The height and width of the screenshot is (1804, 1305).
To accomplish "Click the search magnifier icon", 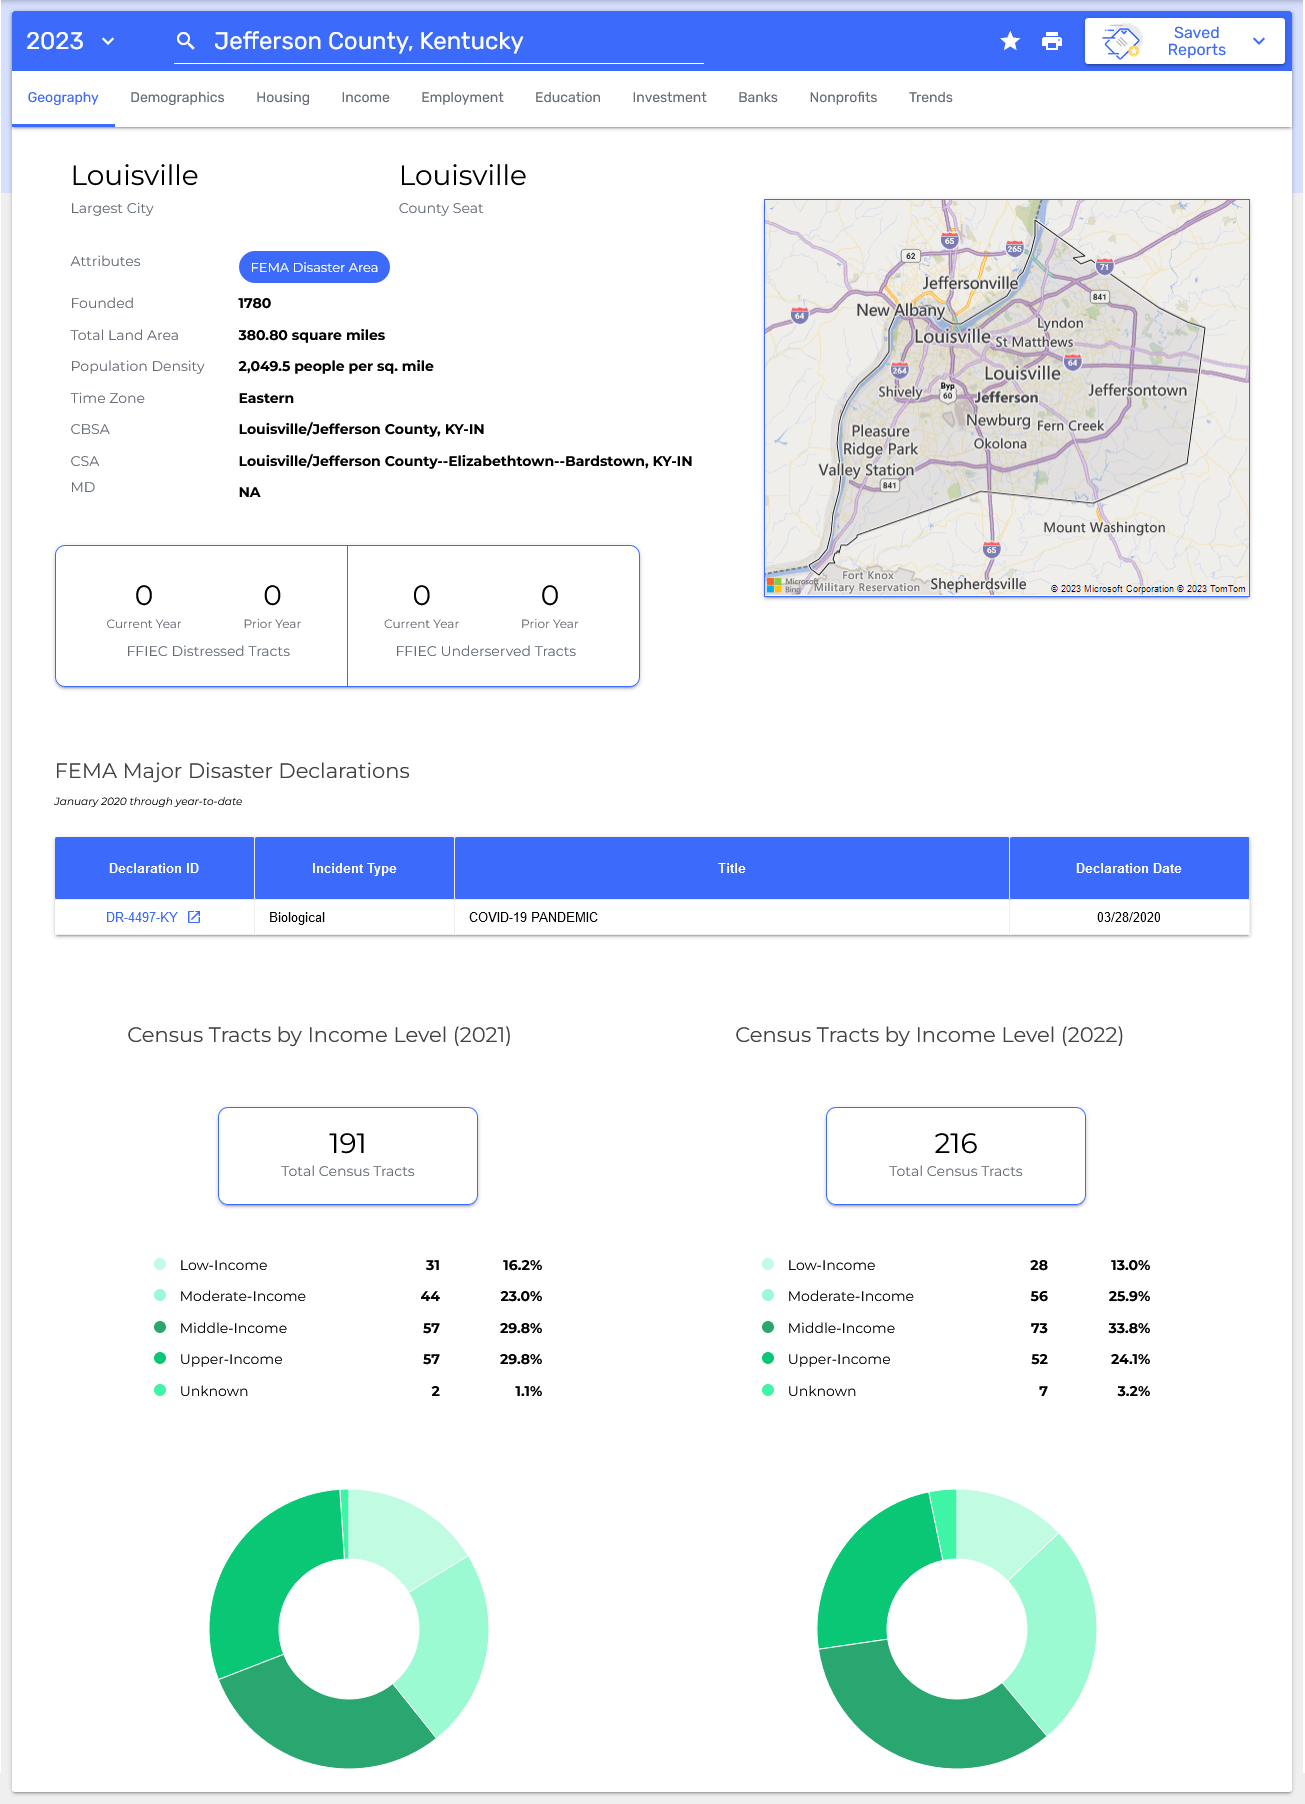I will (185, 41).
